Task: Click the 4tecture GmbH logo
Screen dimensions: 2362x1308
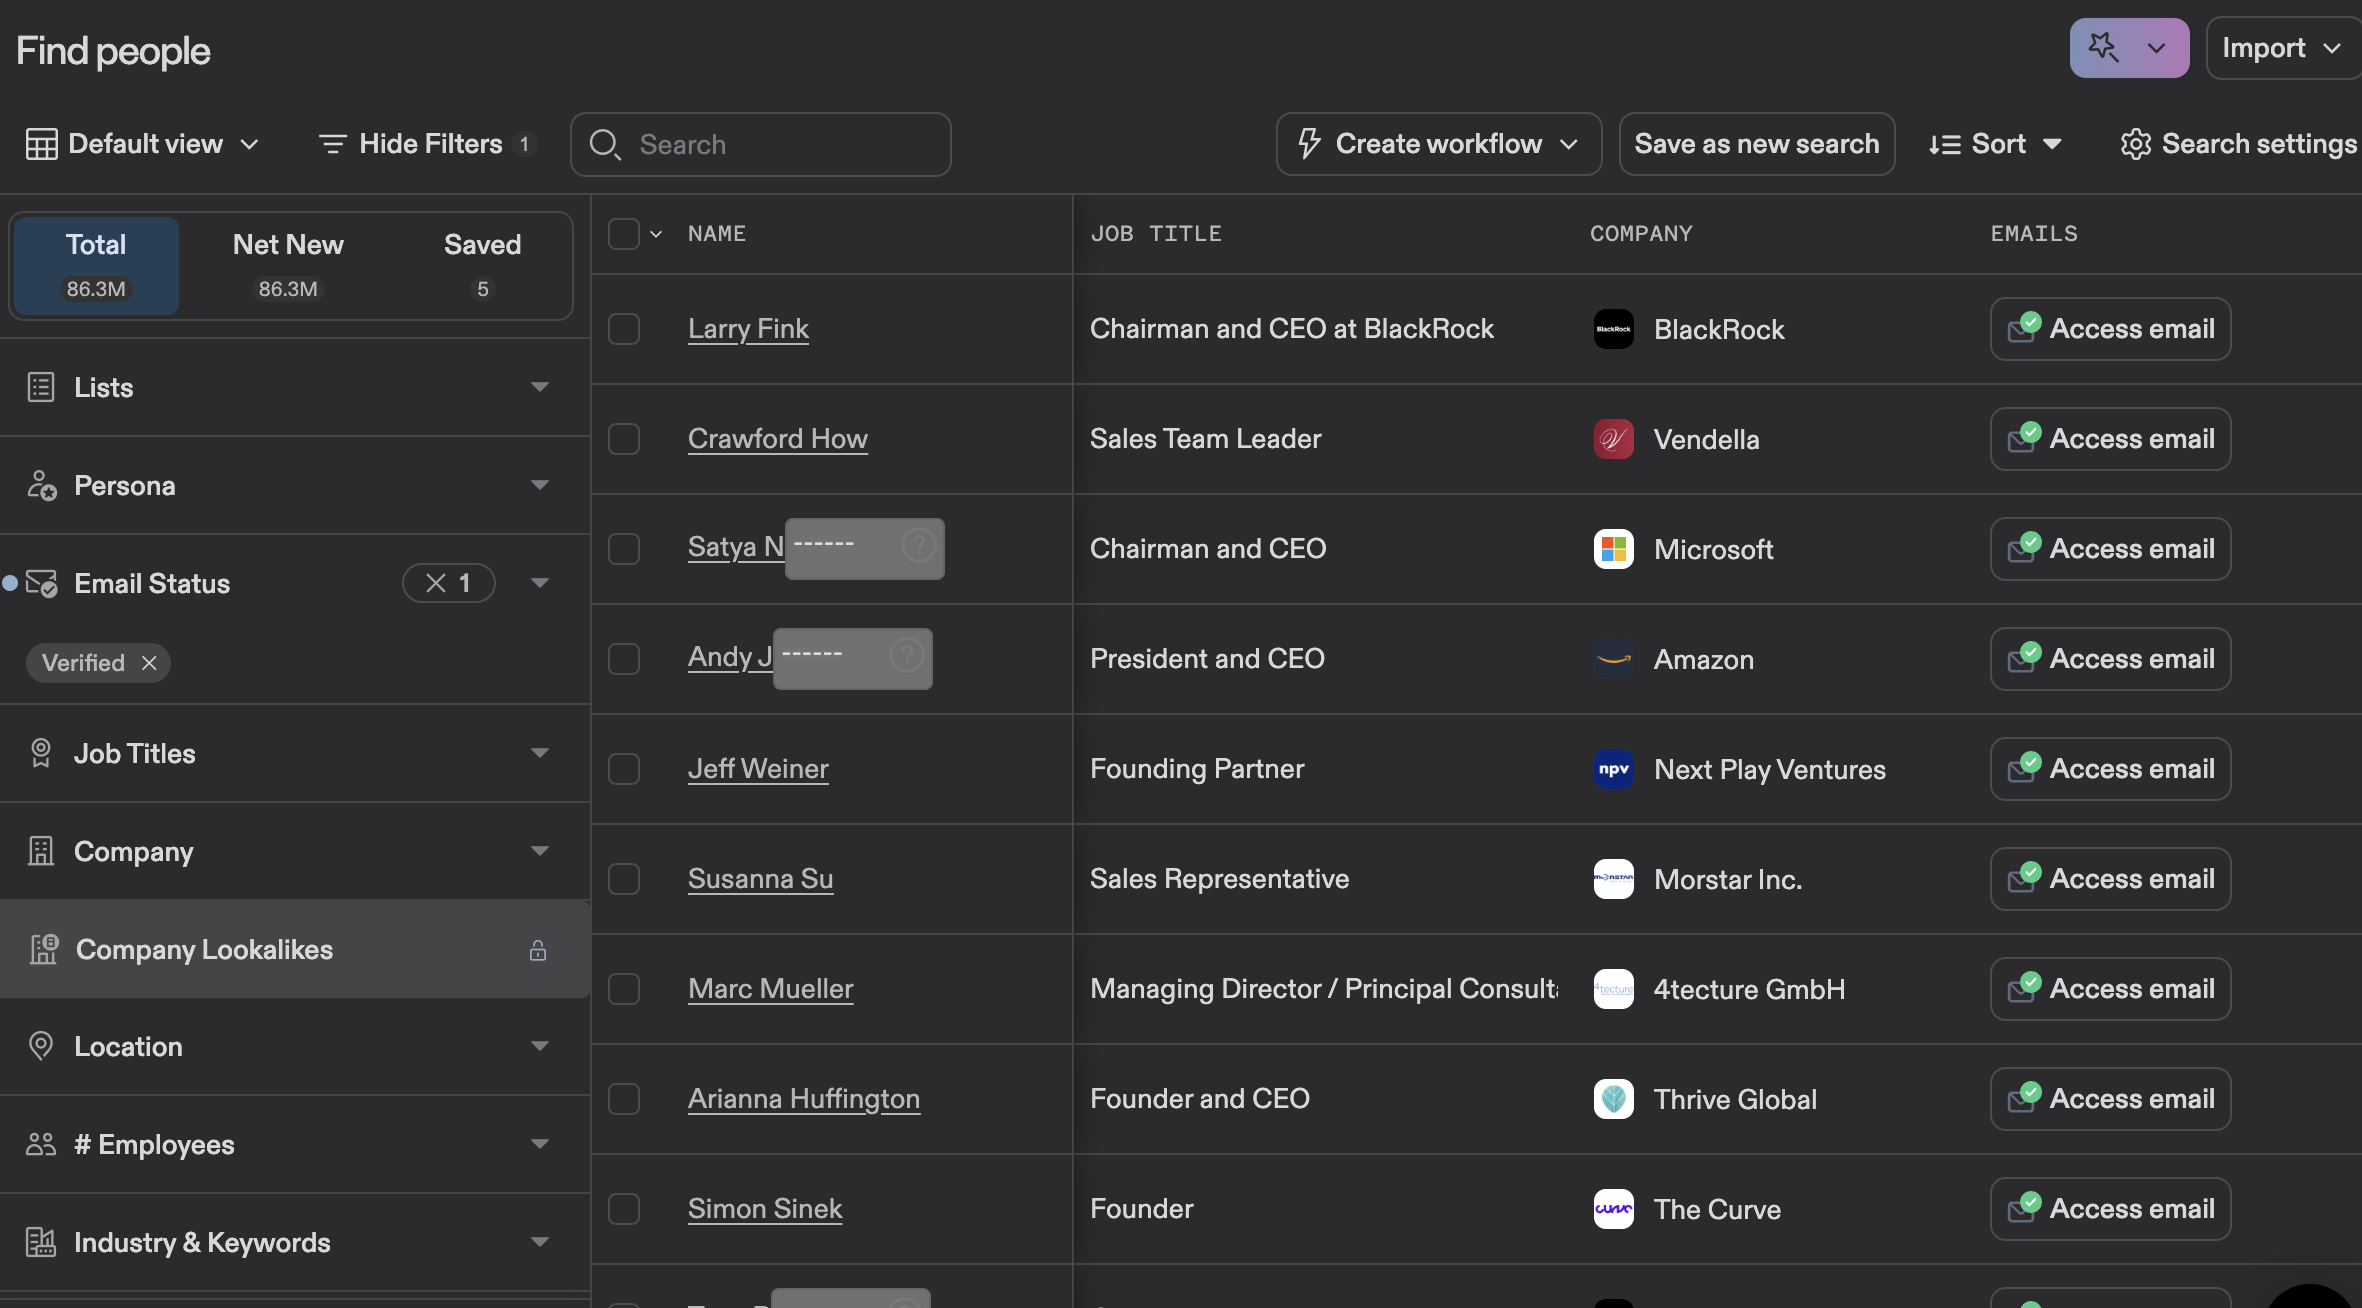Action: 1613,989
